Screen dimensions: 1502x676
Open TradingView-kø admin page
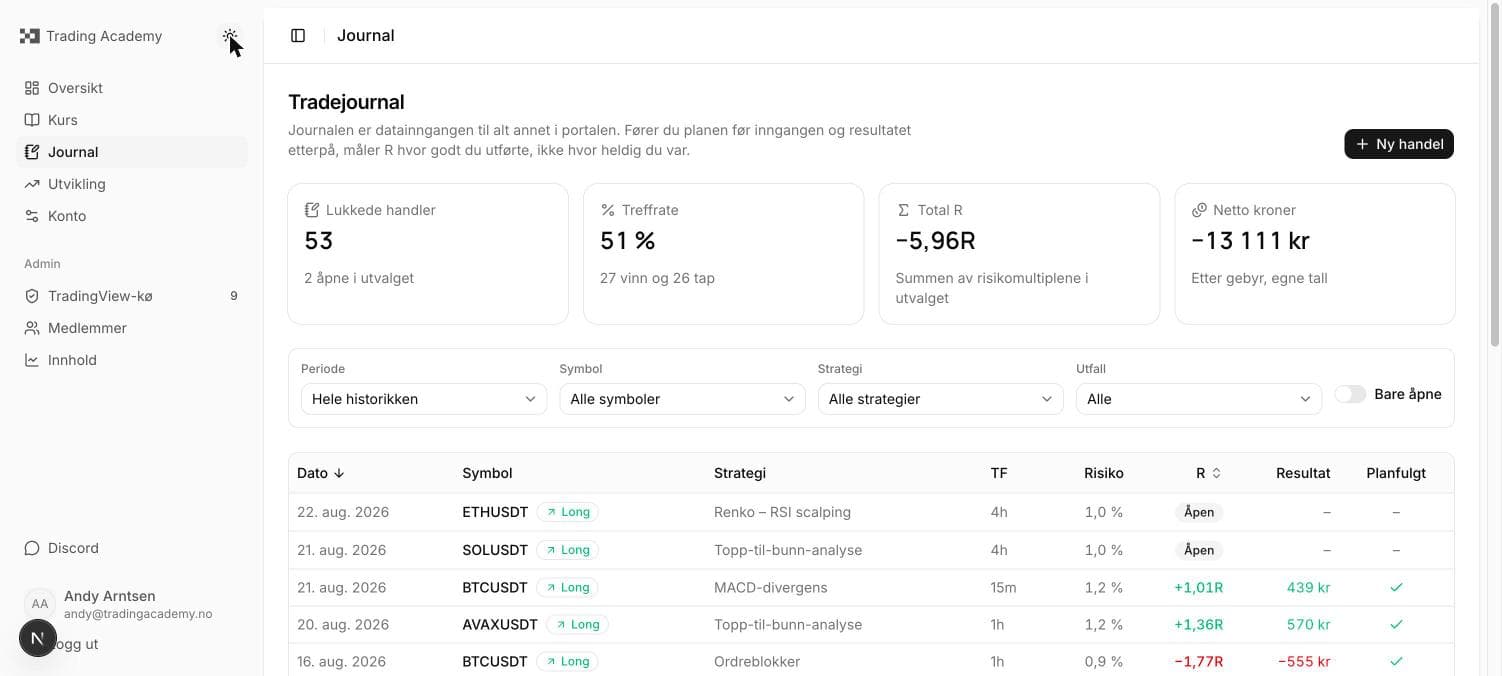132,296
